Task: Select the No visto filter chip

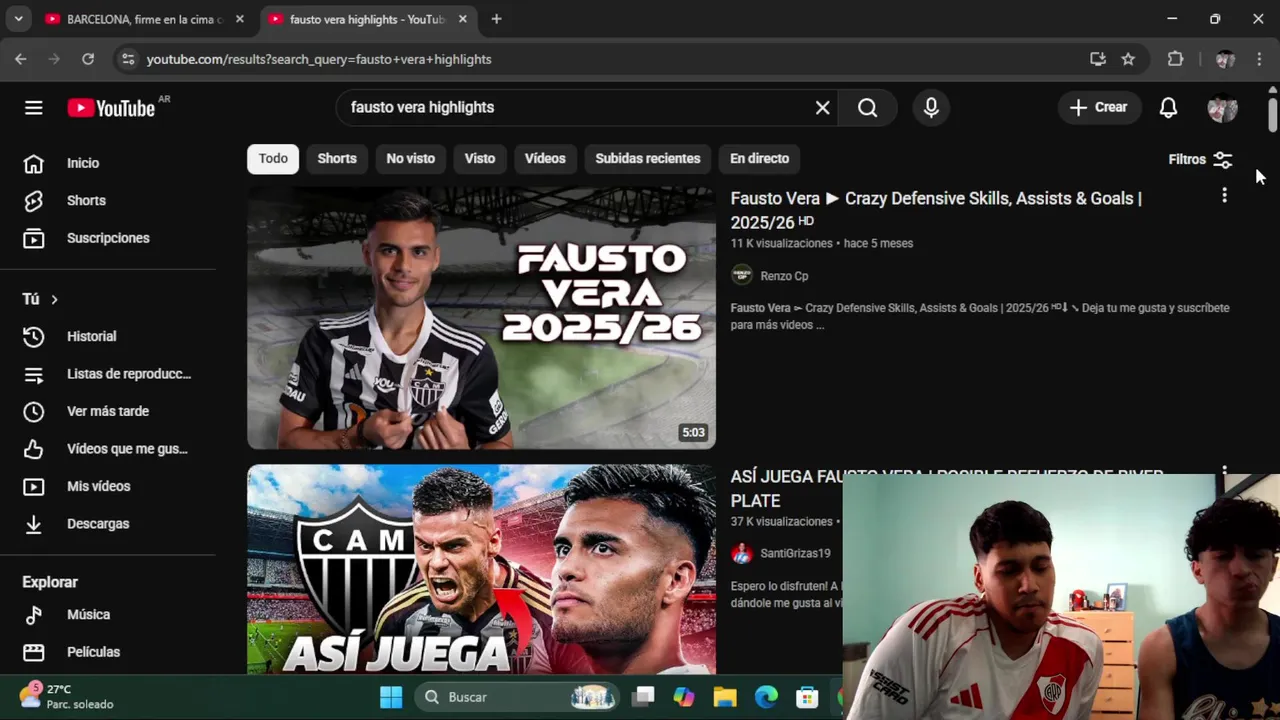Action: 411,159
